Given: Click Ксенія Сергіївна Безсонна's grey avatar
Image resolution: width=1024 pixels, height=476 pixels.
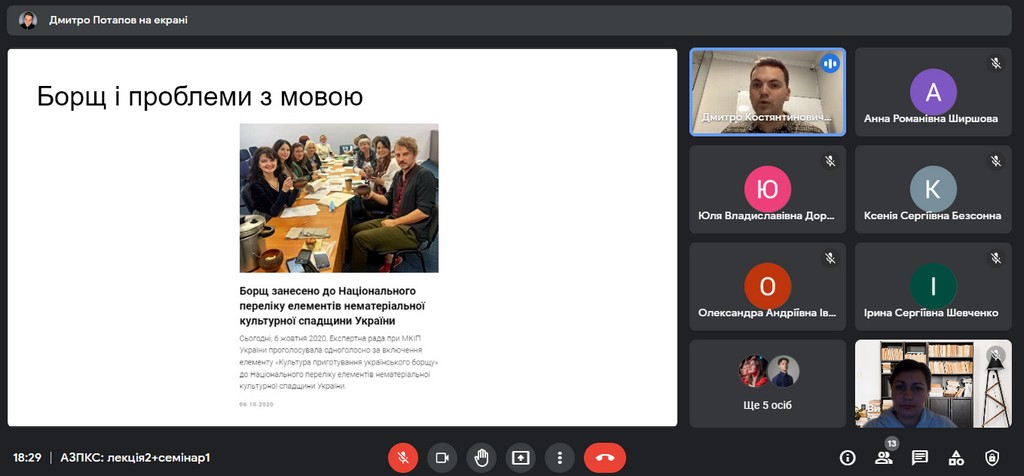Looking at the screenshot, I should pyautogui.click(x=933, y=189).
